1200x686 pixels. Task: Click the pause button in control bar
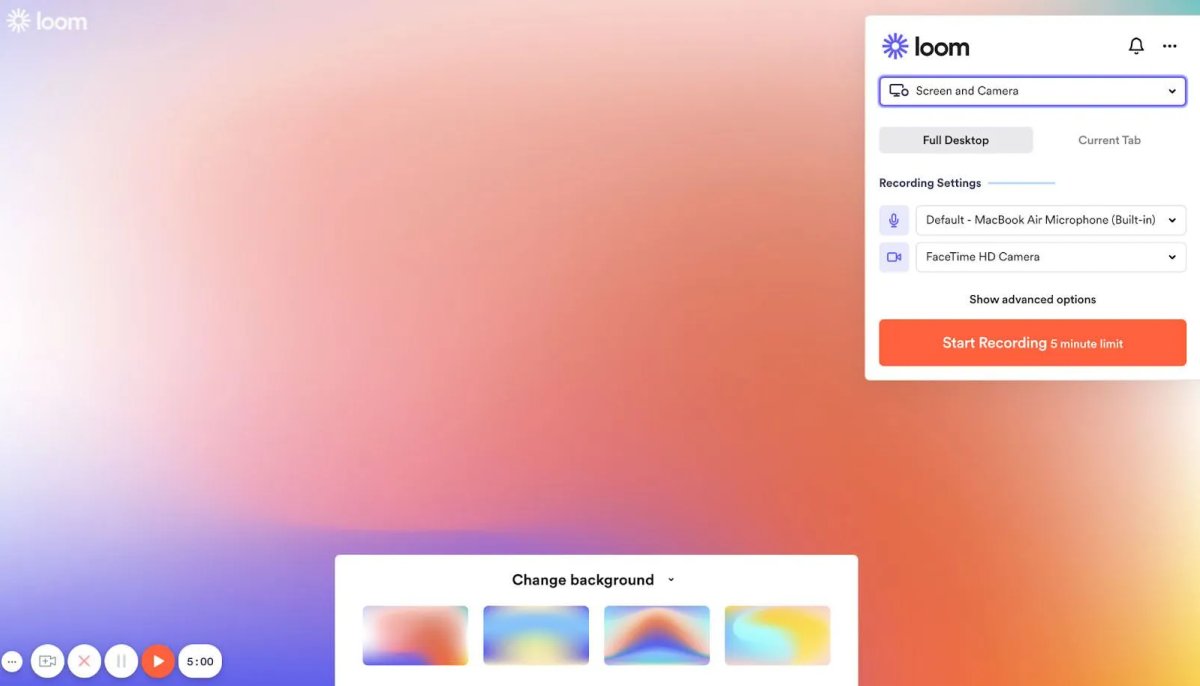(x=121, y=661)
